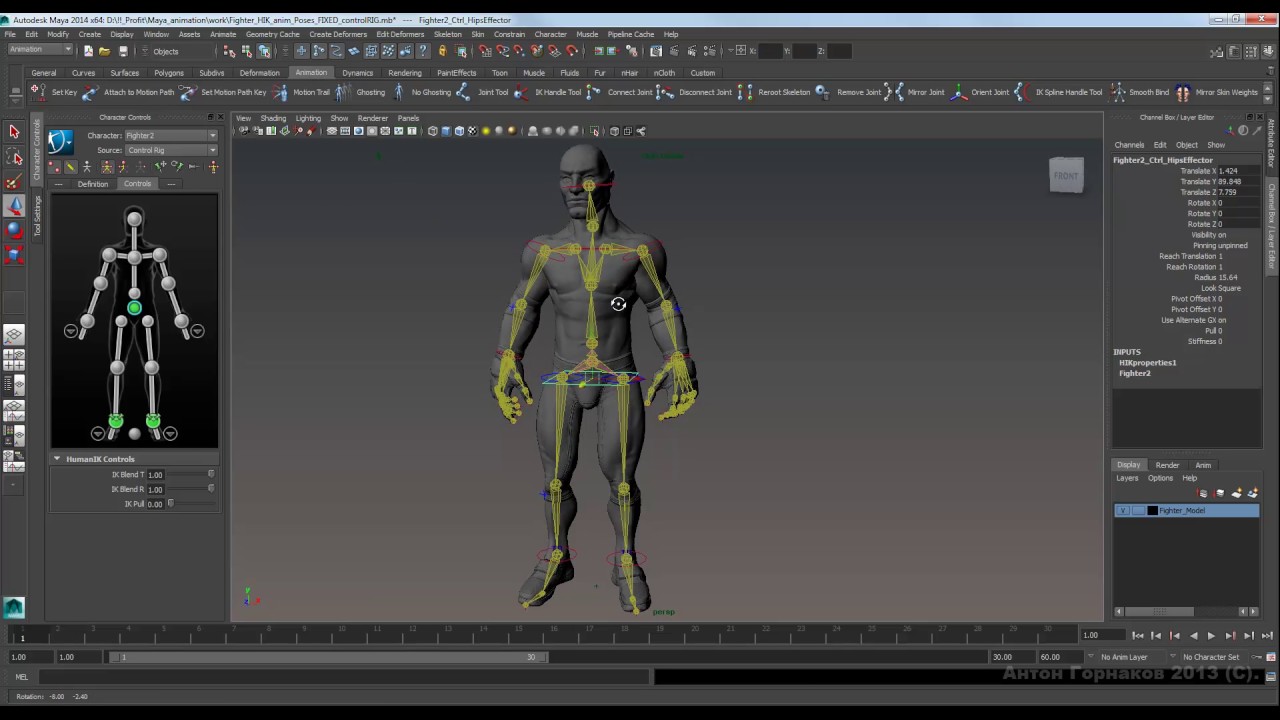Click the Set Key shelf icon
The width and height of the screenshot is (1280, 720).
[37, 92]
